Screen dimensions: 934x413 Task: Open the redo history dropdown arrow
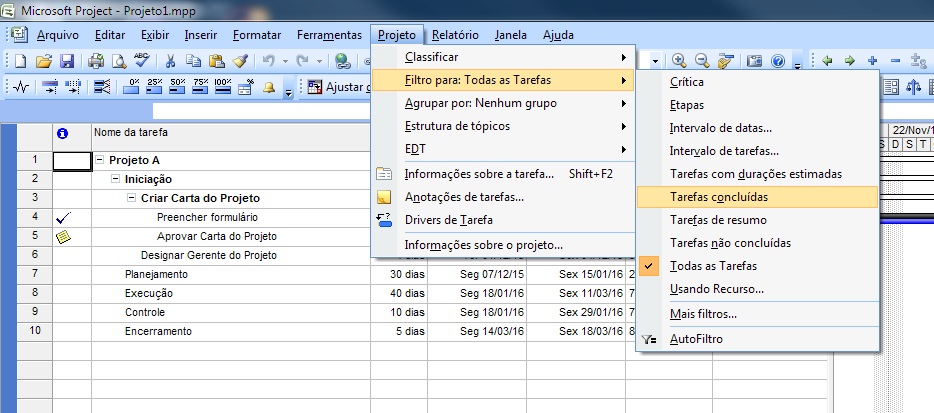pos(319,61)
